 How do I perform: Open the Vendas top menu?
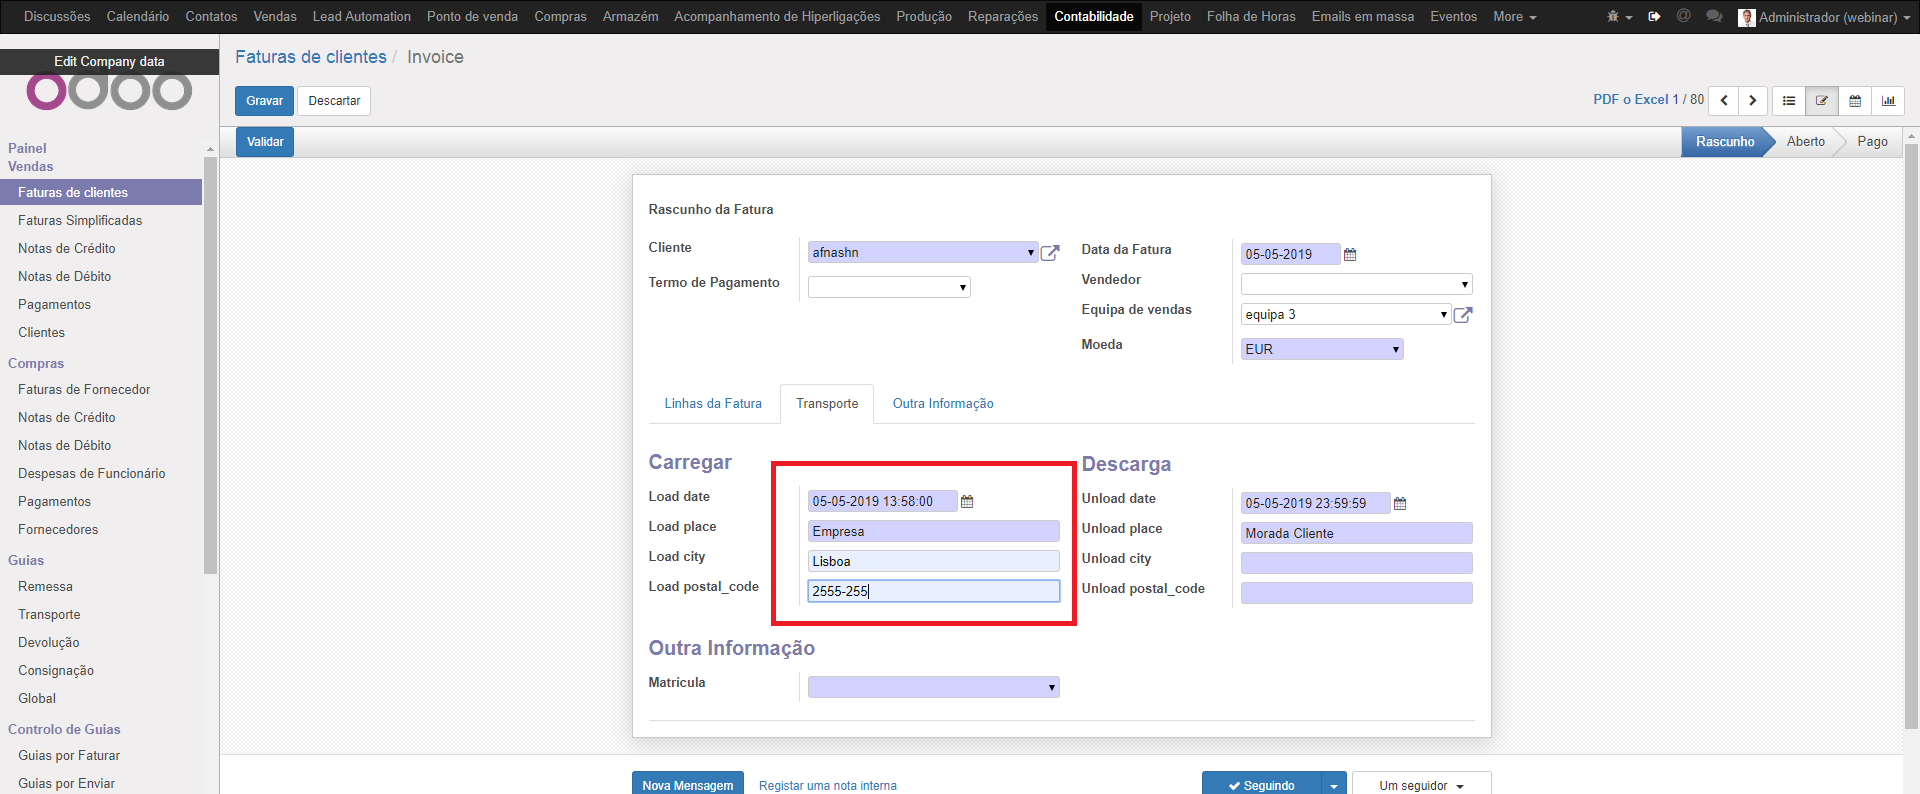coord(275,17)
